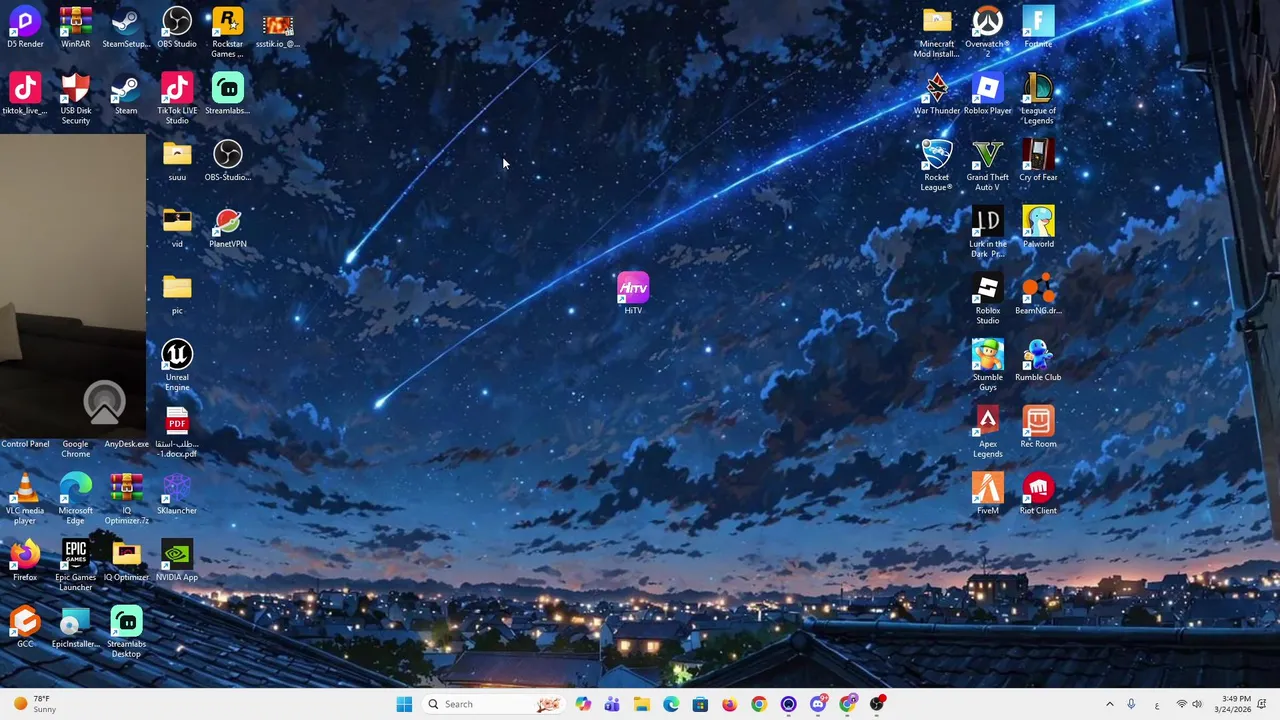Select the Roblox Studio icon
The width and height of the screenshot is (1280, 720).
(x=987, y=299)
